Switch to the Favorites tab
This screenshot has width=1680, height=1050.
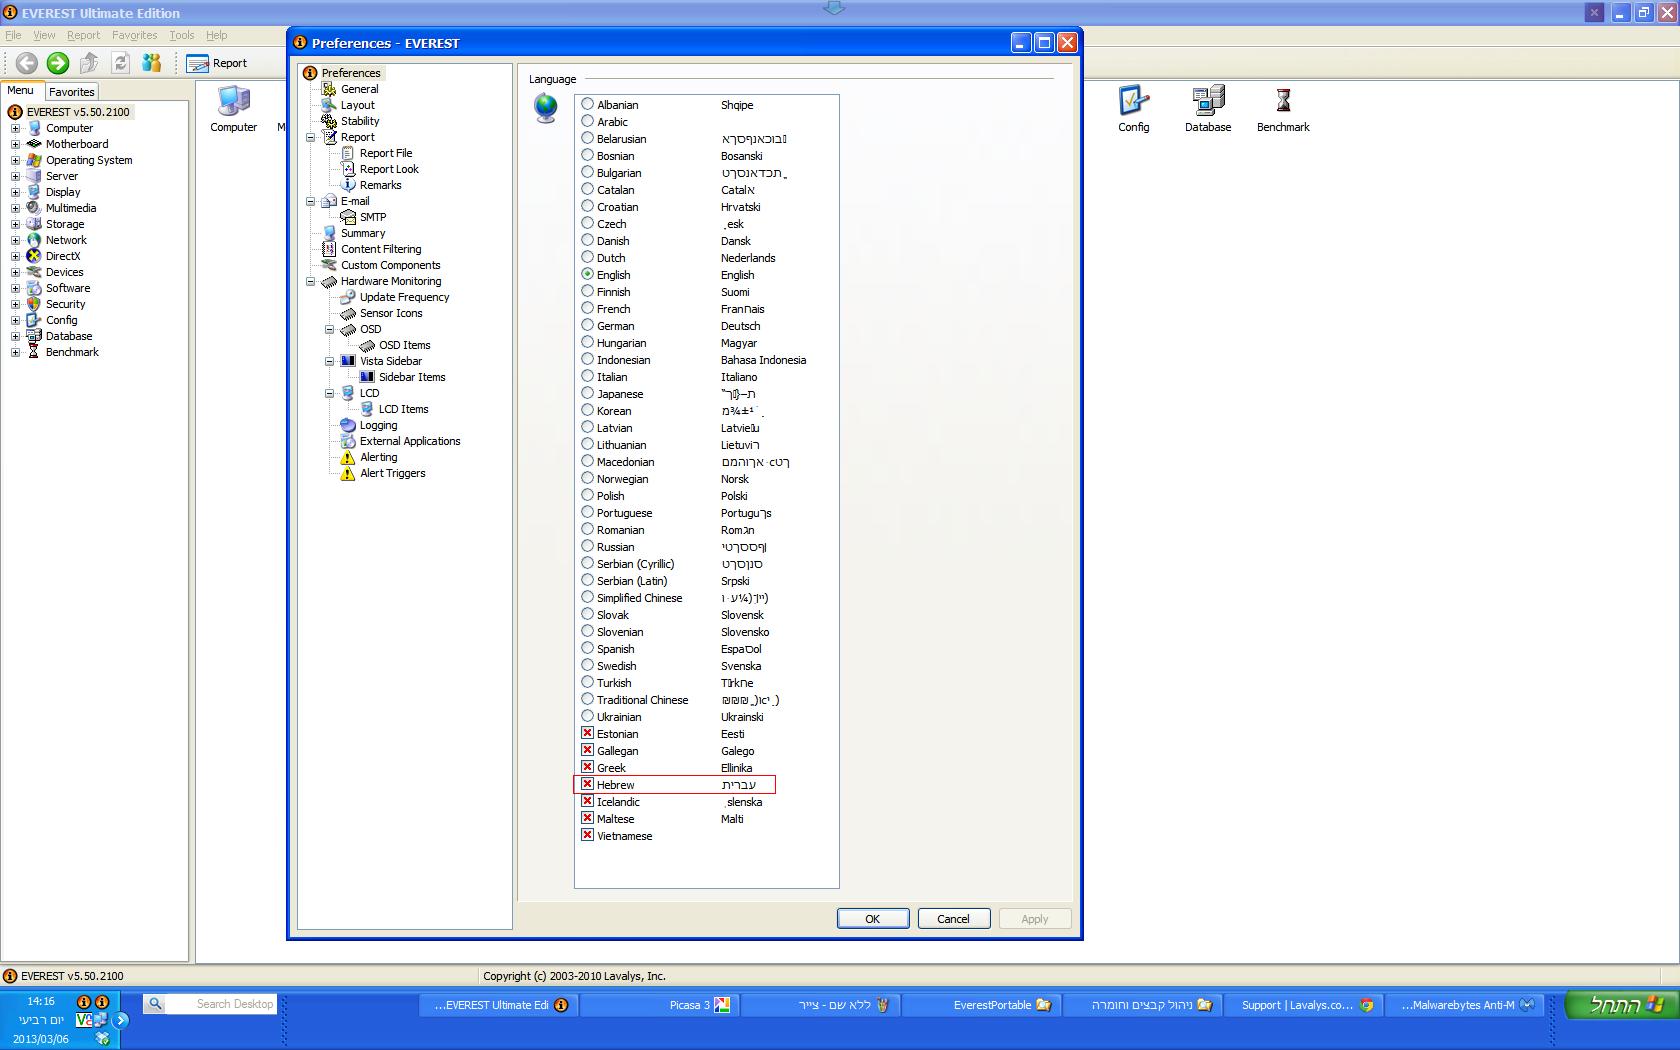point(72,92)
